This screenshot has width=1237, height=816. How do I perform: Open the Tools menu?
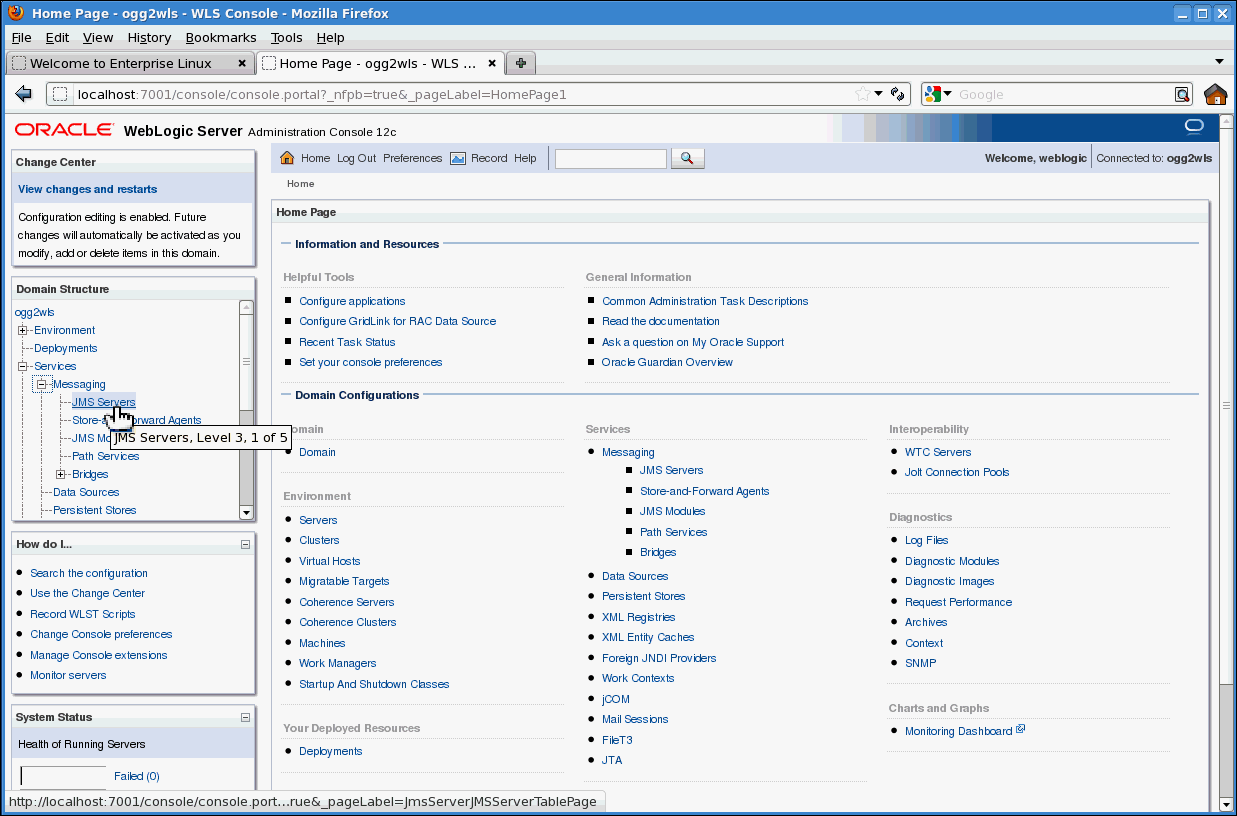(286, 37)
